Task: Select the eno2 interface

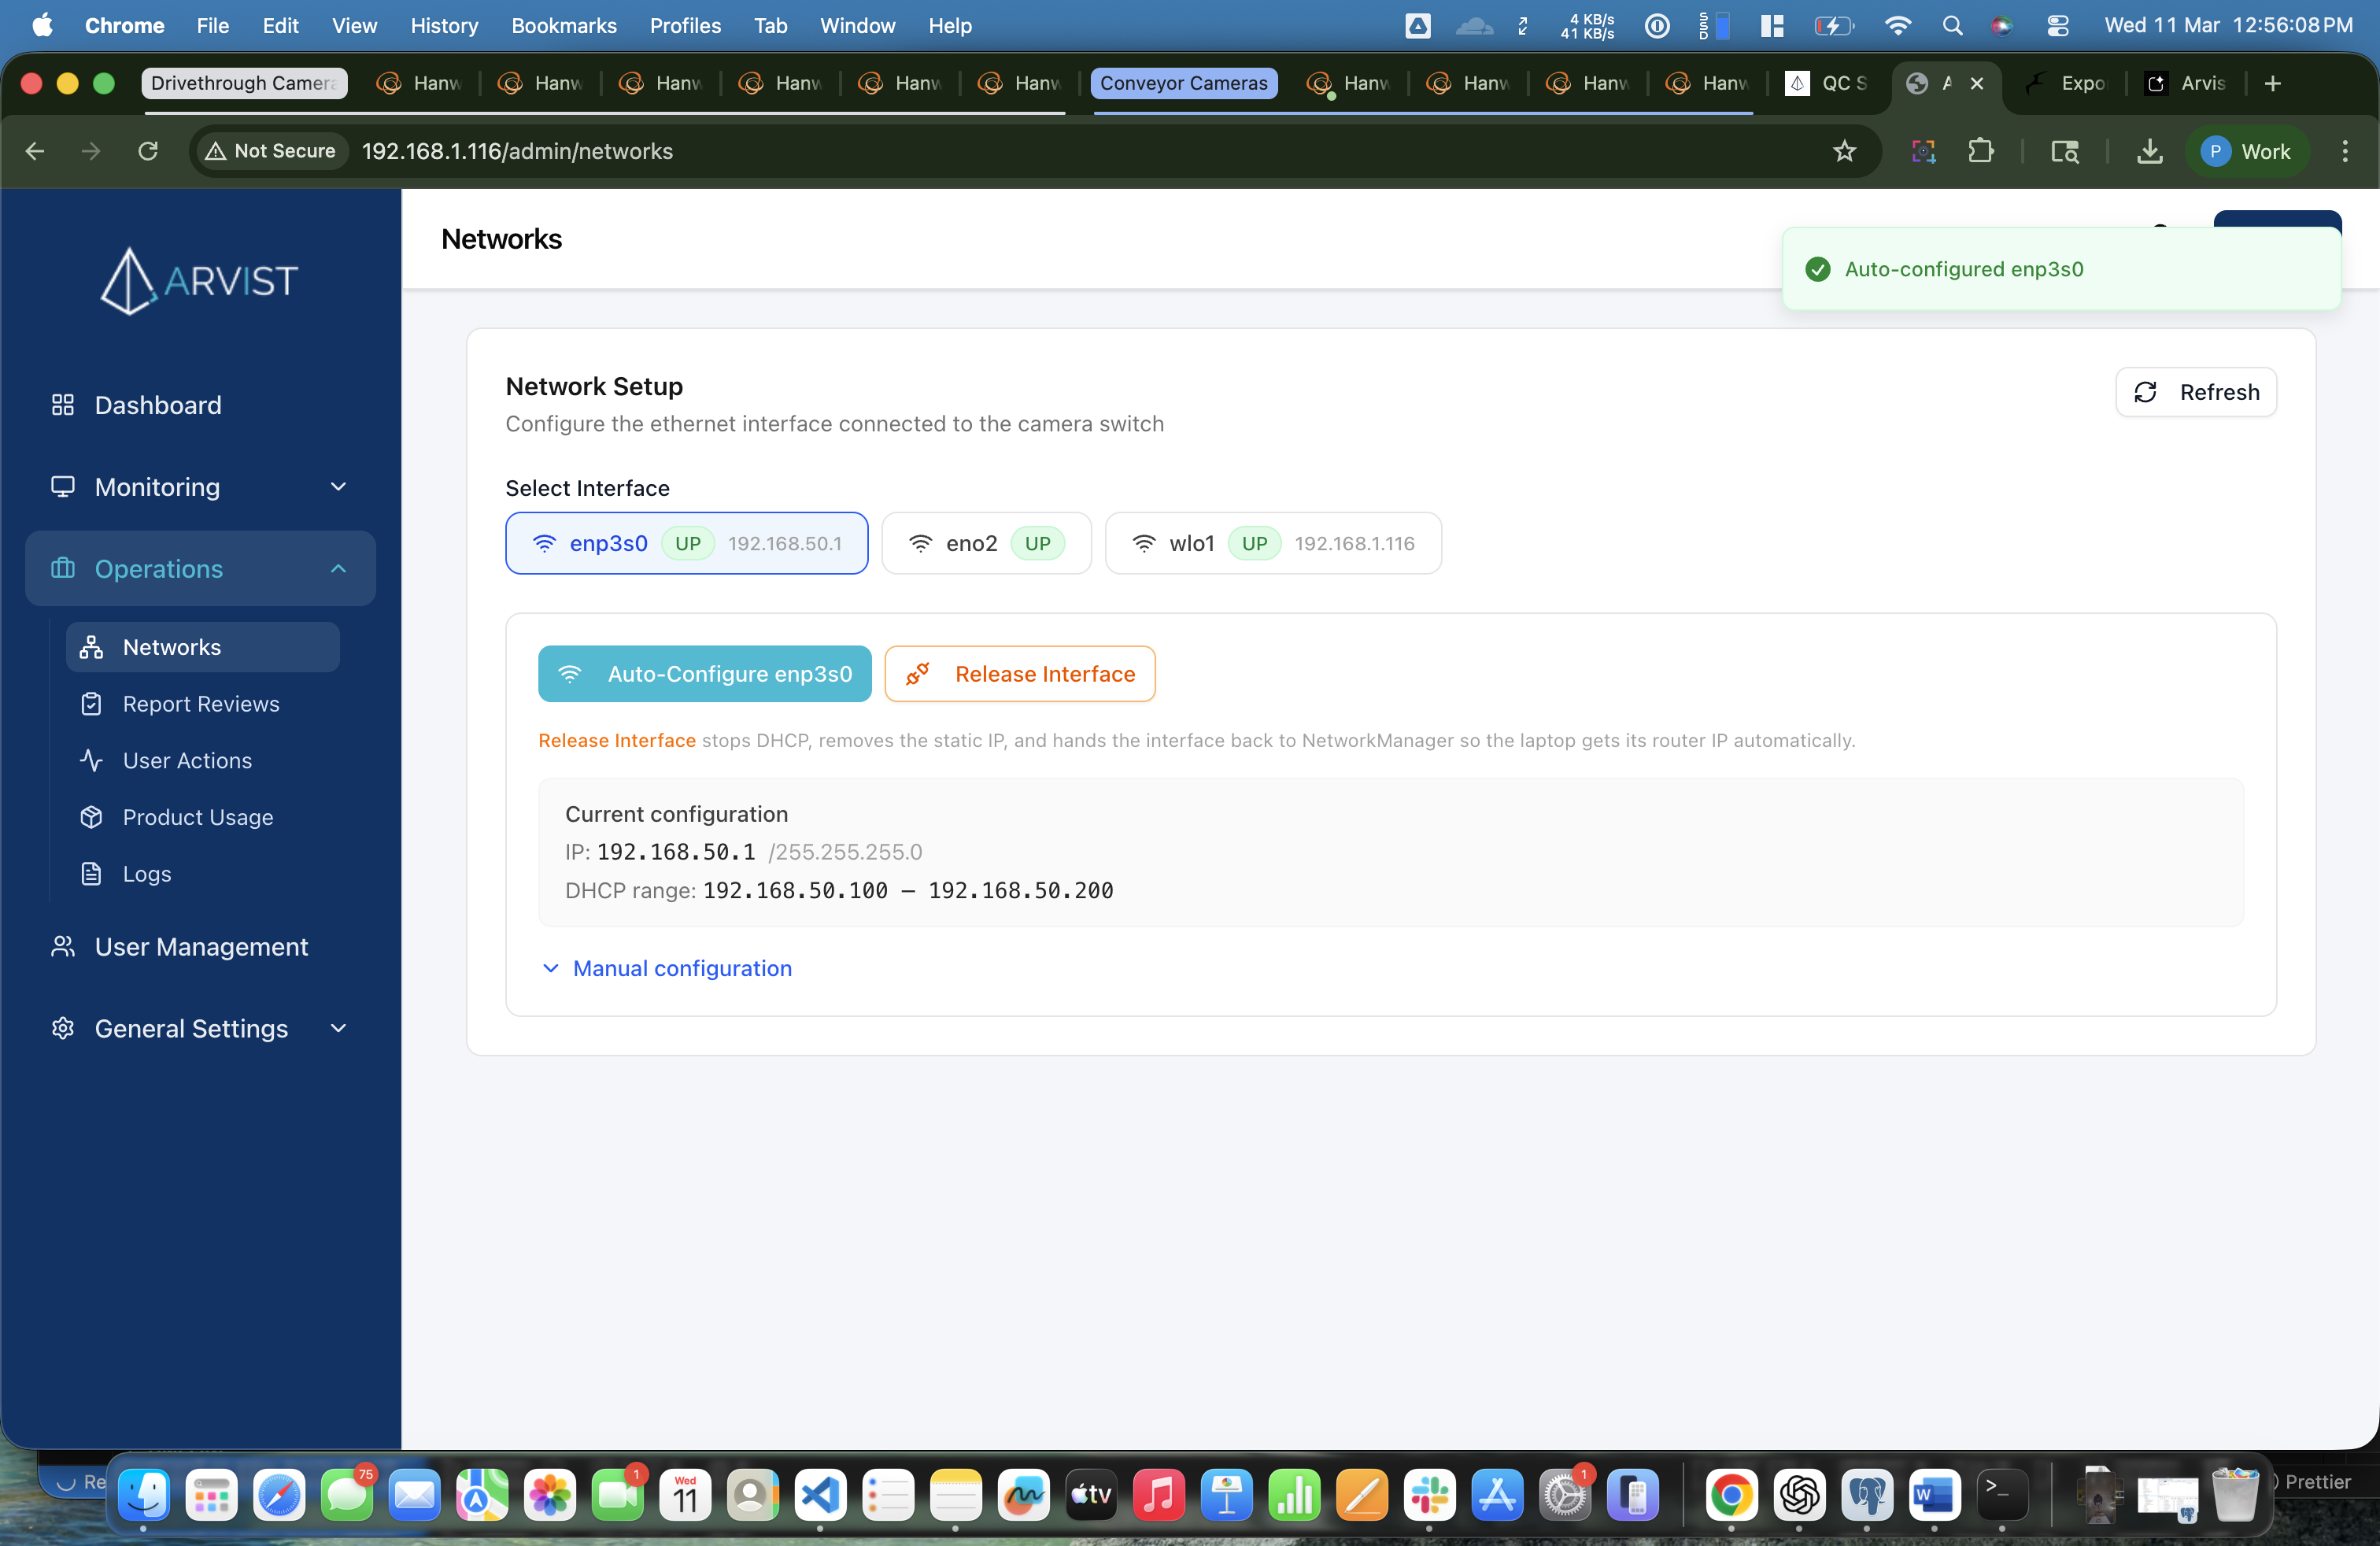Action: [986, 543]
